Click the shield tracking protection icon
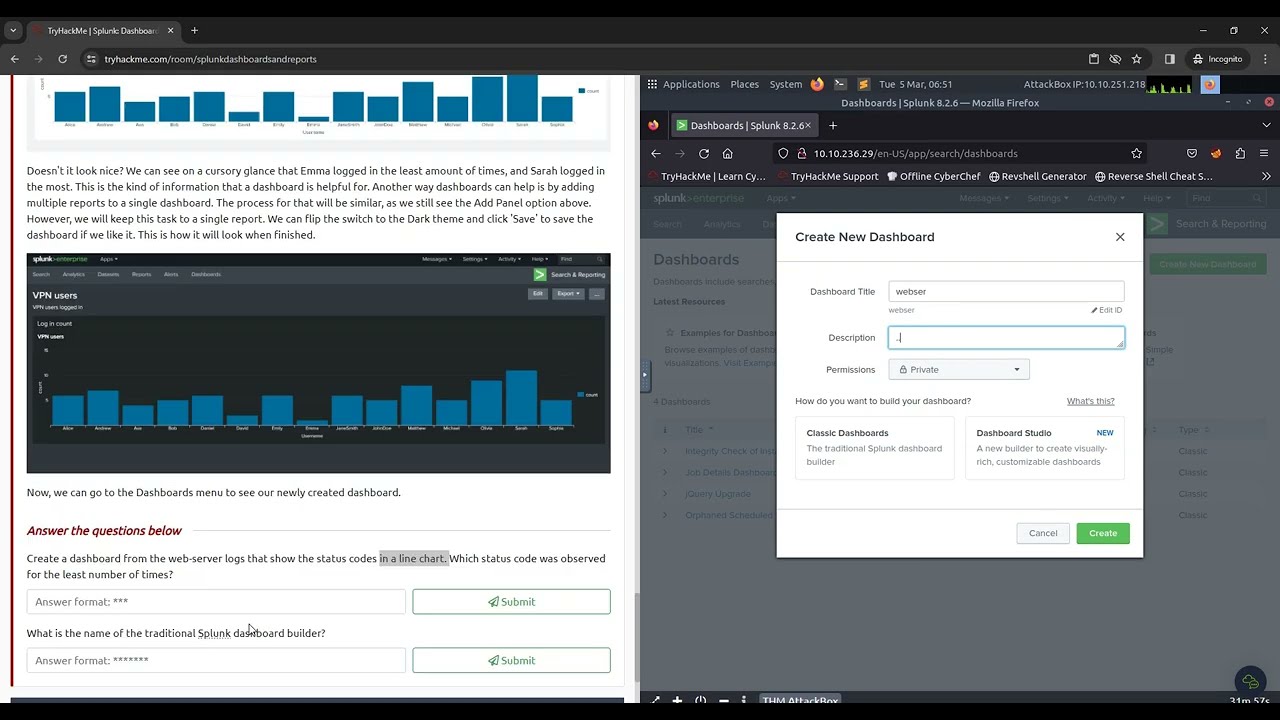 pyautogui.click(x=783, y=153)
